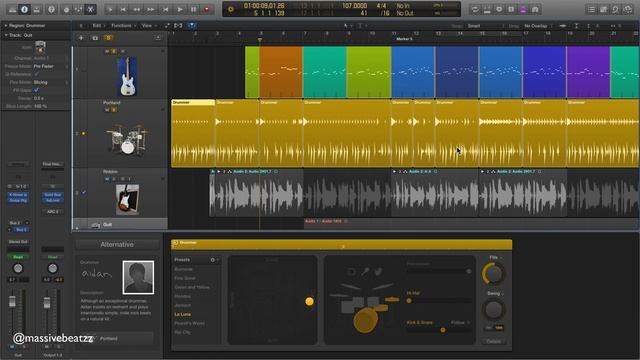Open Freeze Mode Pre Fader dropdown
640x360 pixels.
click(51, 66)
